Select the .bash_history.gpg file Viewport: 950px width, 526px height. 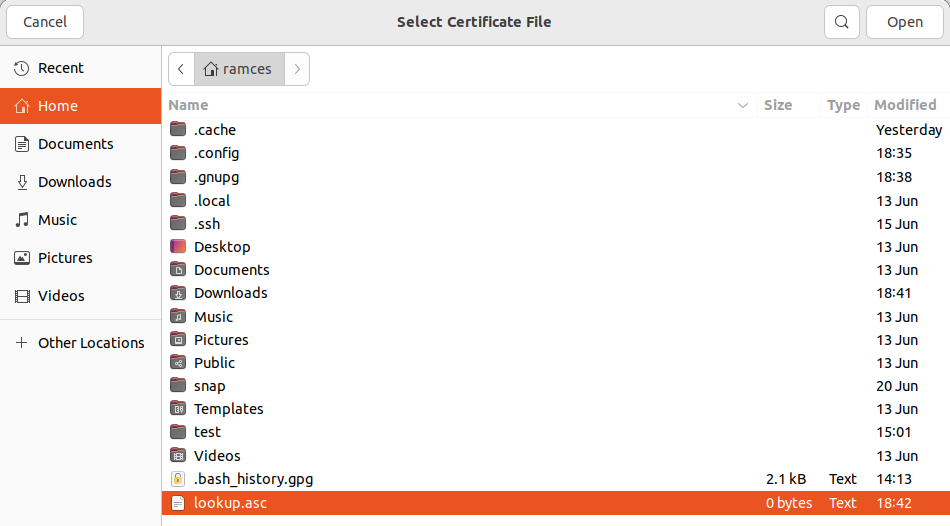coord(556,479)
